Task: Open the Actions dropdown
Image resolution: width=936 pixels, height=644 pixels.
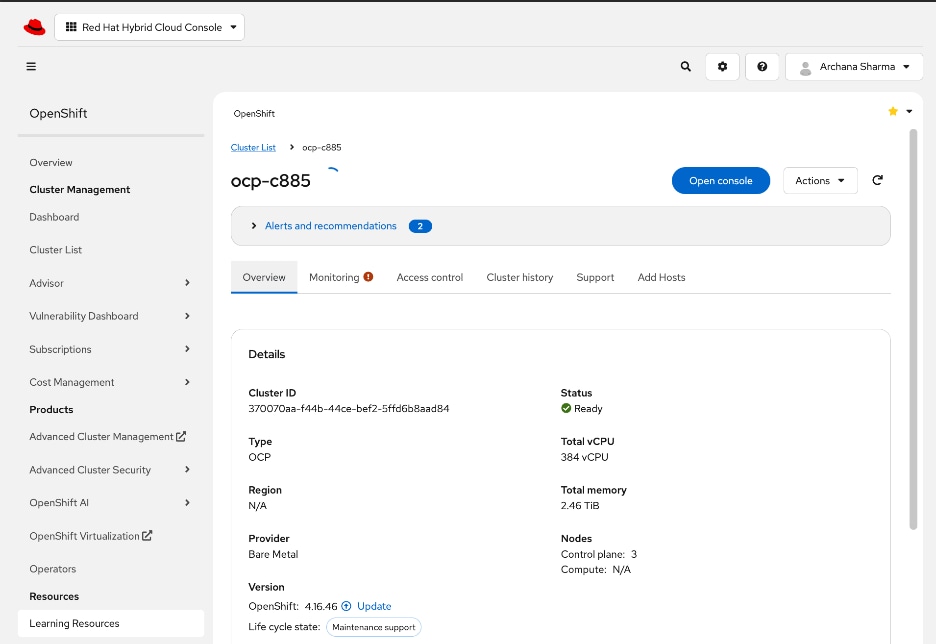Action: click(819, 180)
